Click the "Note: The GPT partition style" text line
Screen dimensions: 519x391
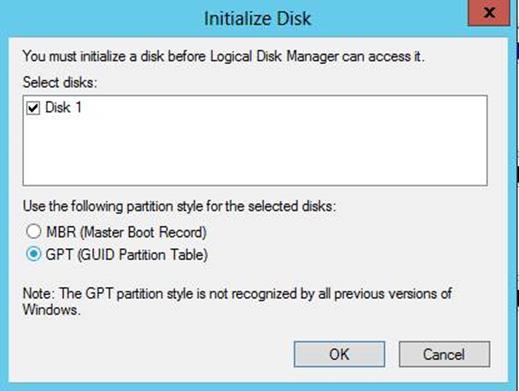point(237,294)
